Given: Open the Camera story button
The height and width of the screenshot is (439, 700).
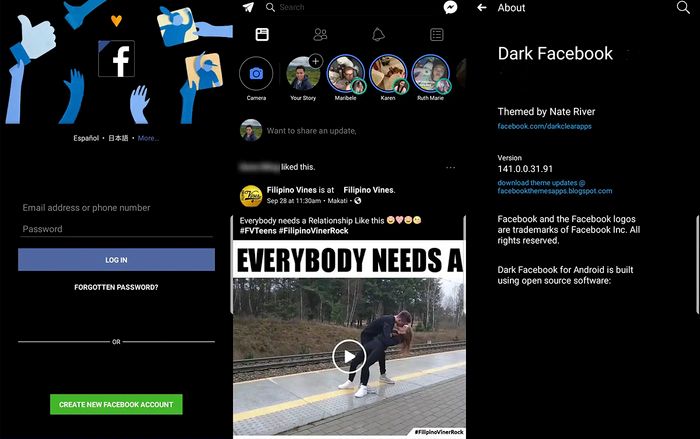Looking at the screenshot, I should 256,74.
